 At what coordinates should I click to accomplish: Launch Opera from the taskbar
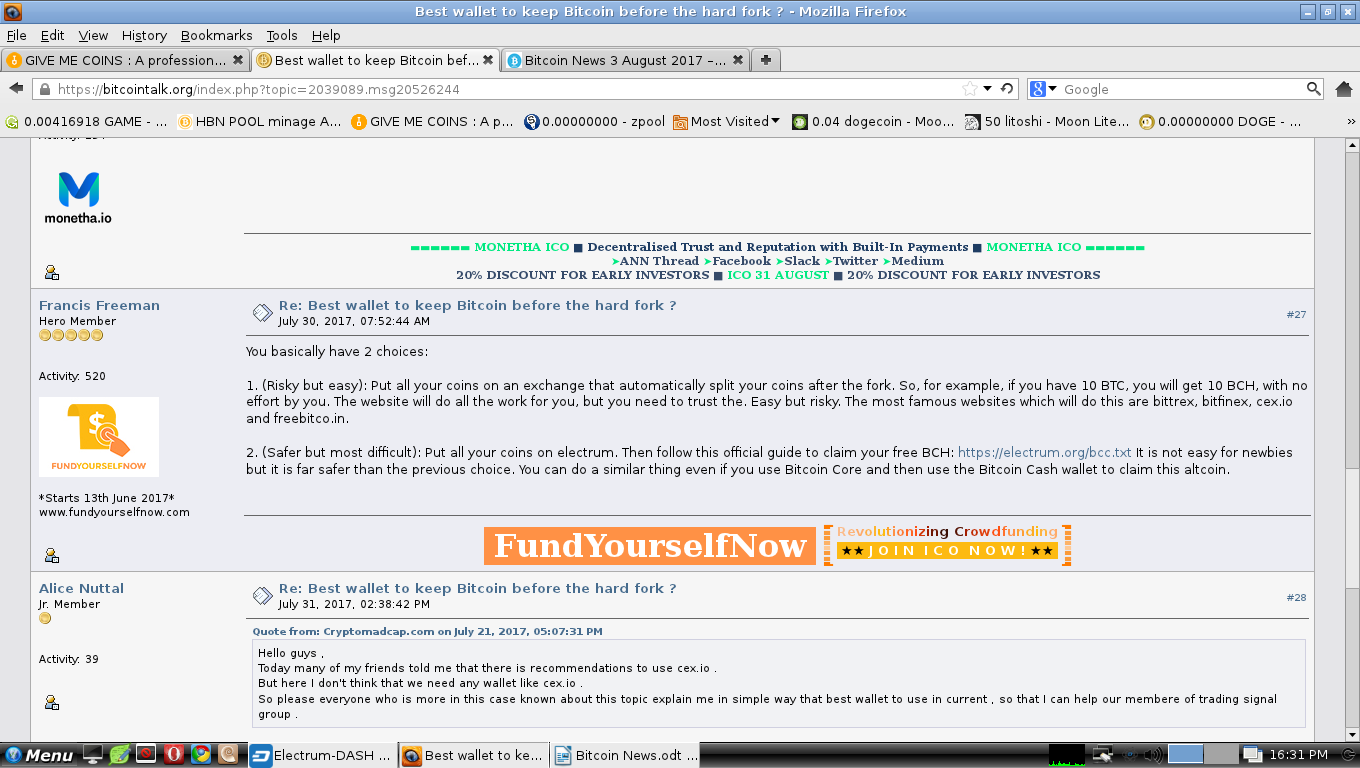pos(173,755)
